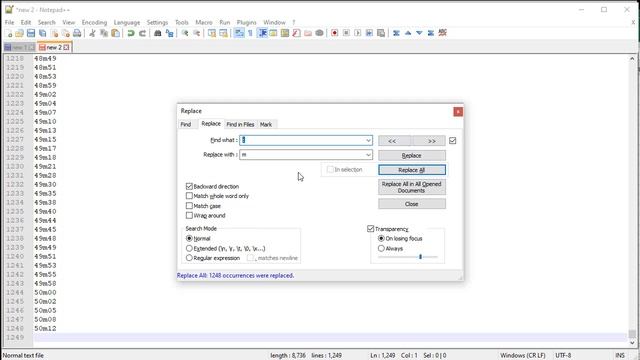
Task: Click the macro Playback toolbar icon
Action: pyautogui.click(x=358, y=33)
